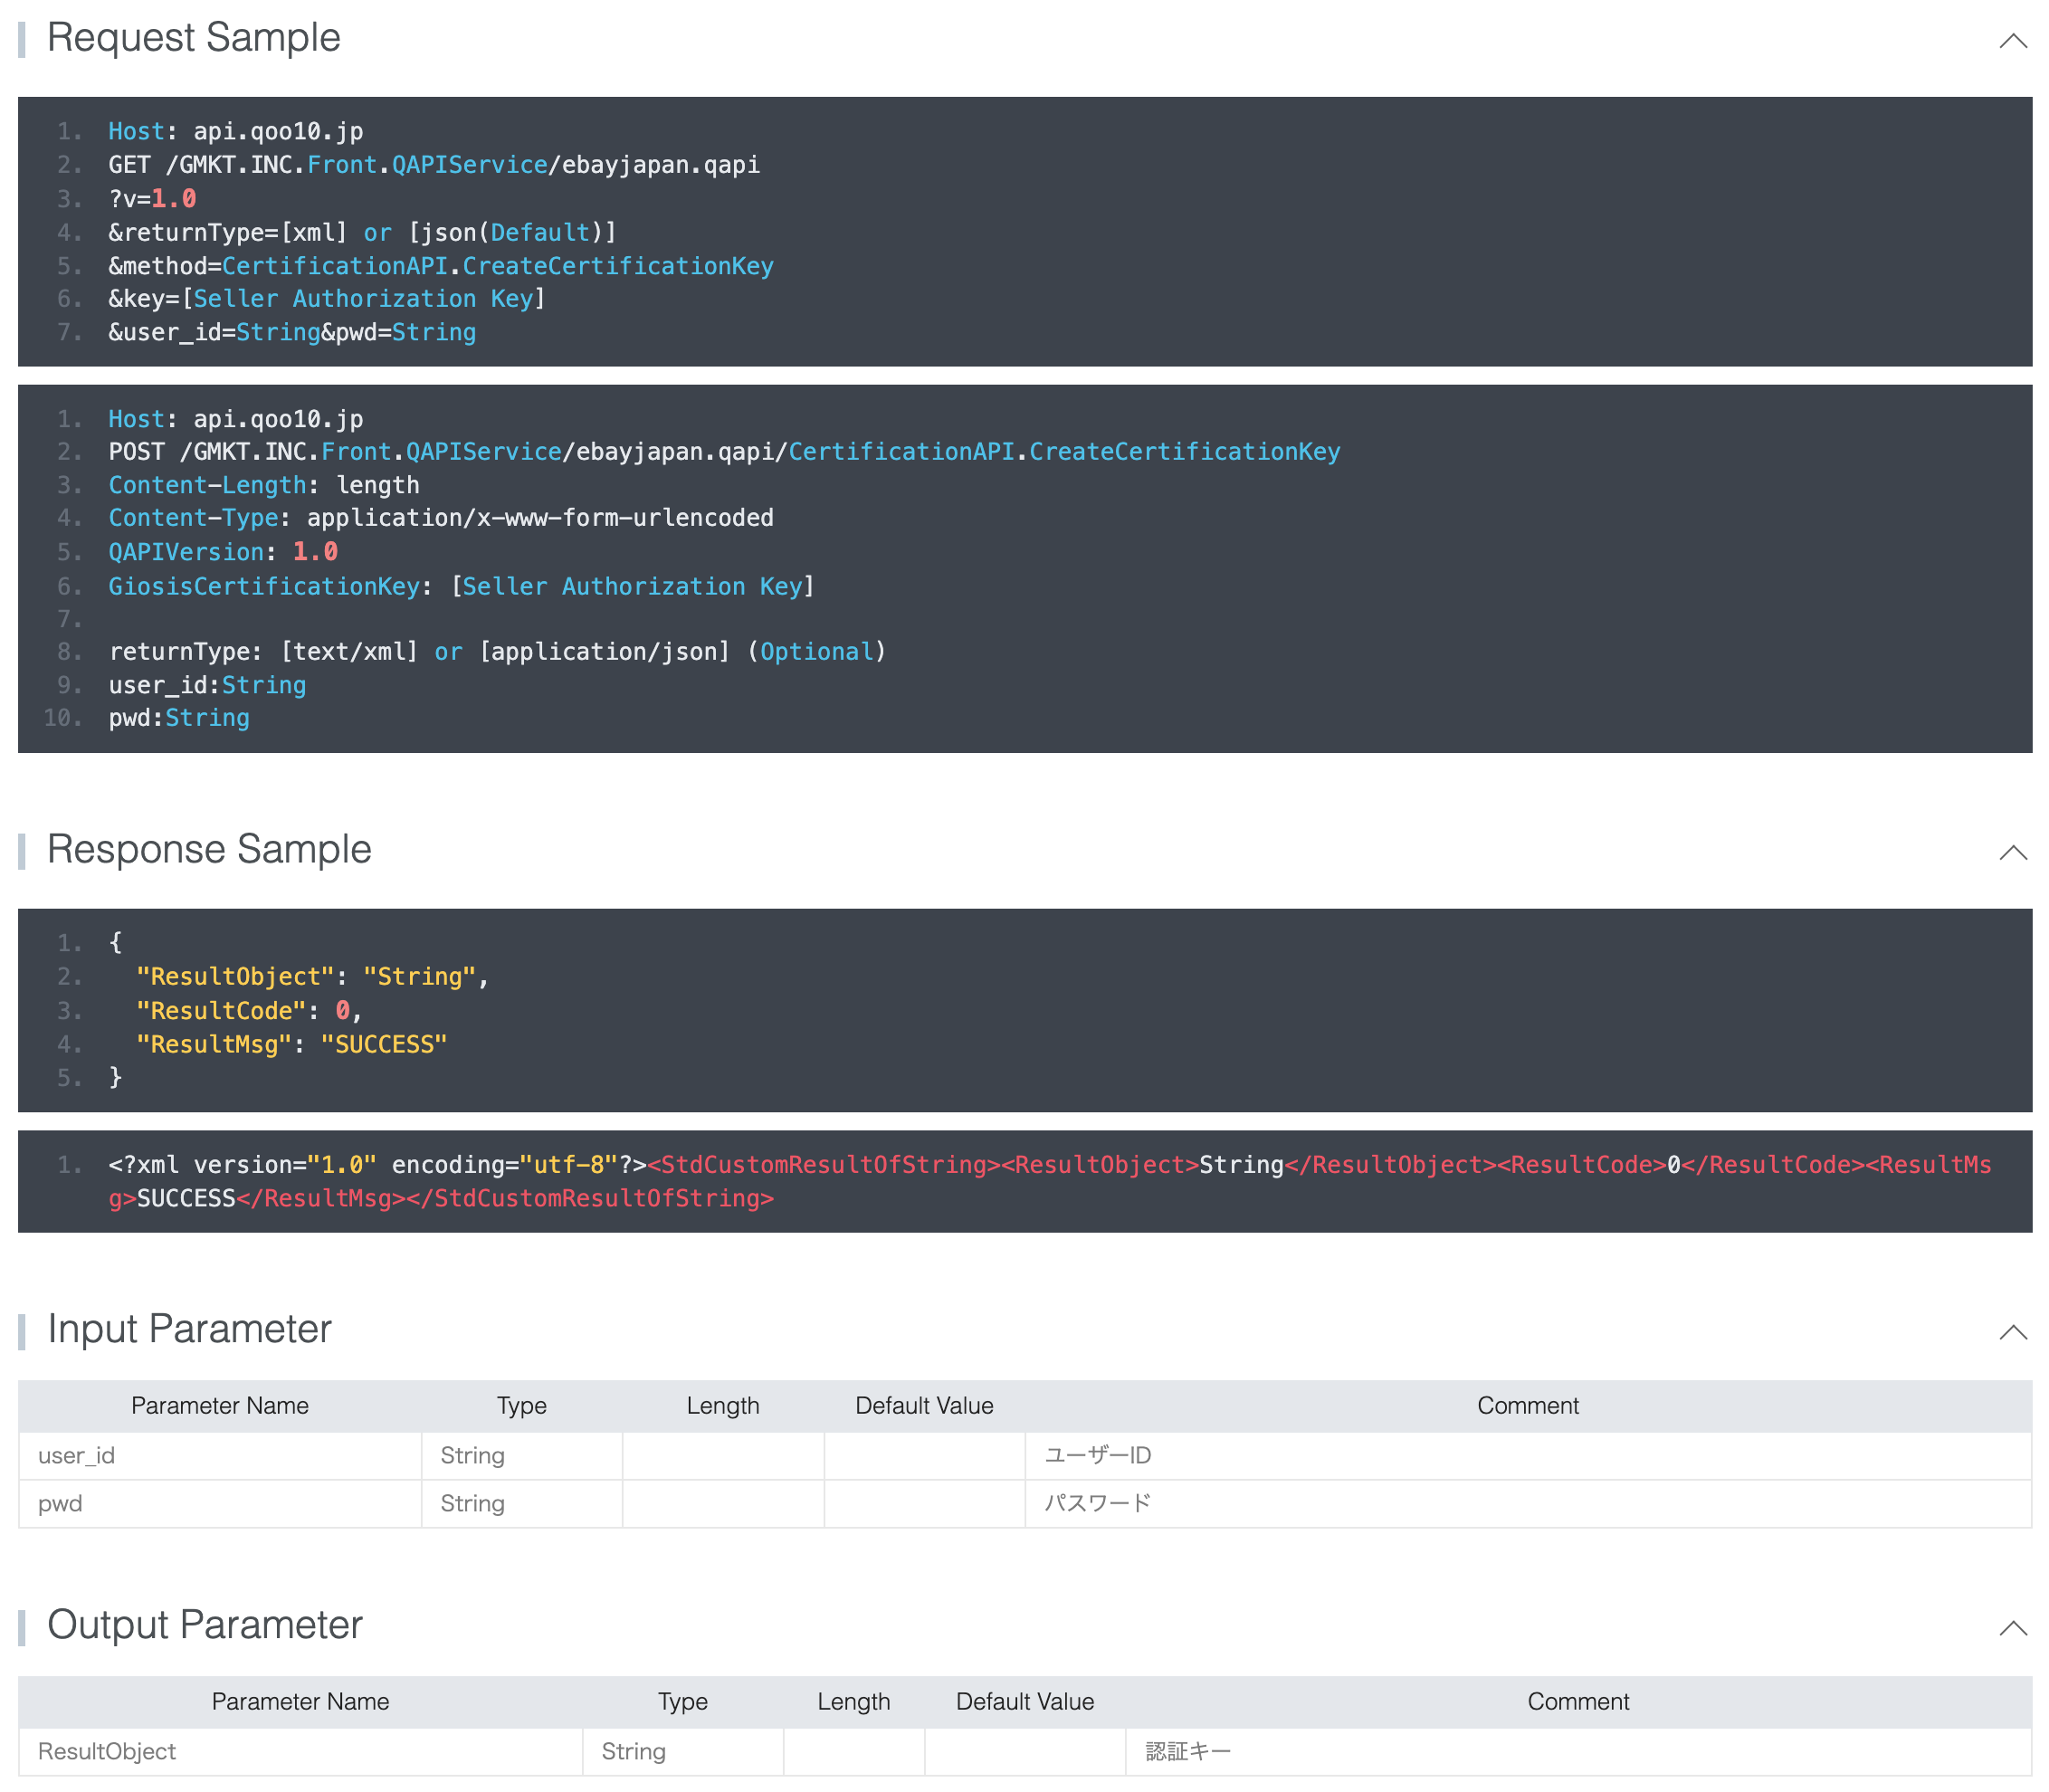Click the POST request line in code
Viewport: 2049px width, 1792px height.
723,452
